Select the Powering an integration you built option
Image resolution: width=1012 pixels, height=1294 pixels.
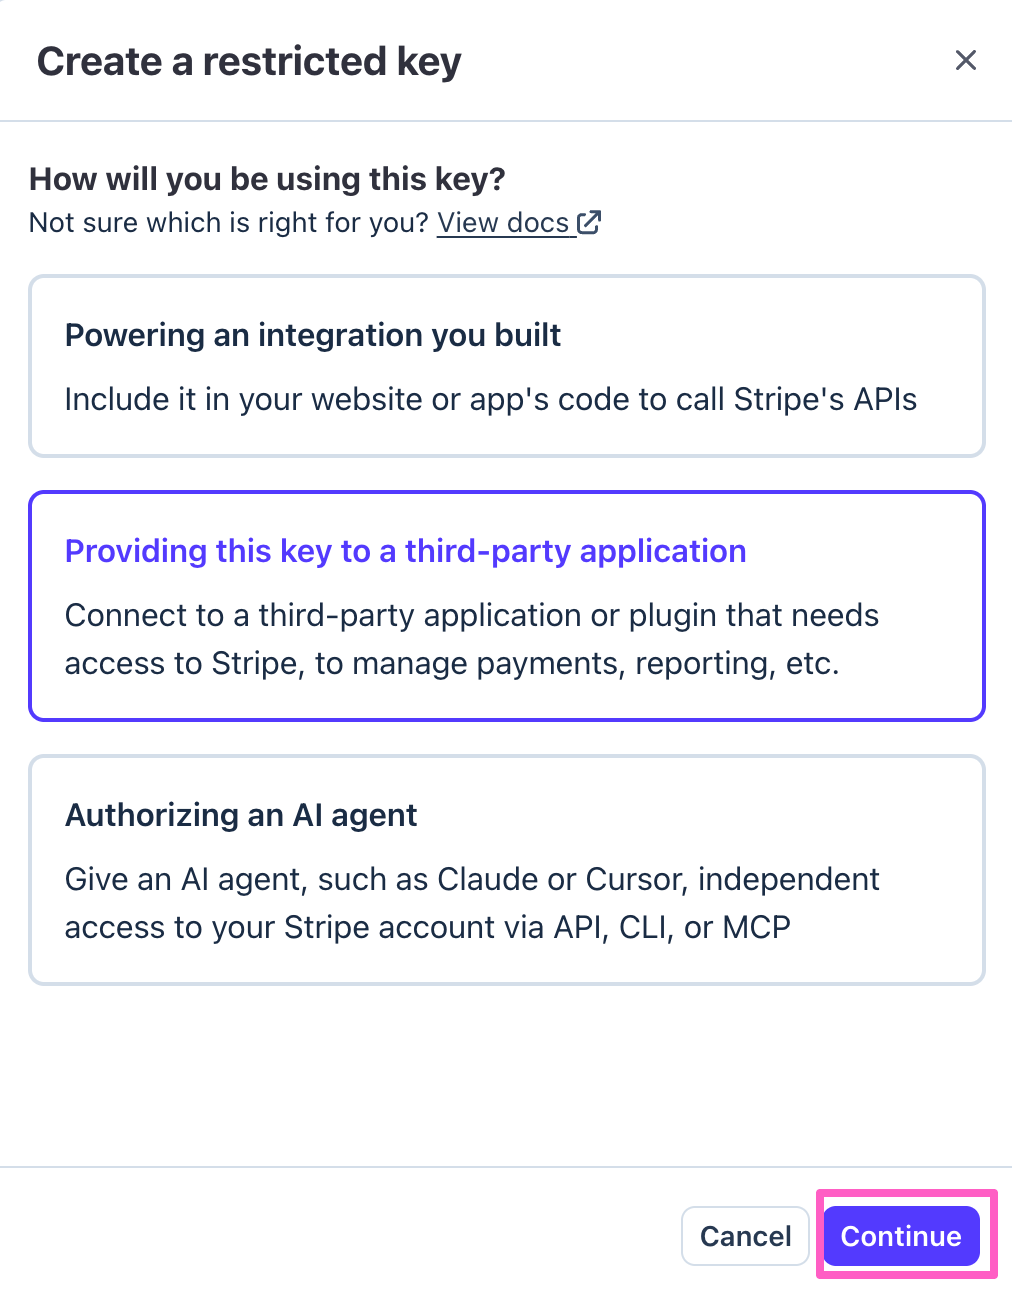(x=507, y=366)
